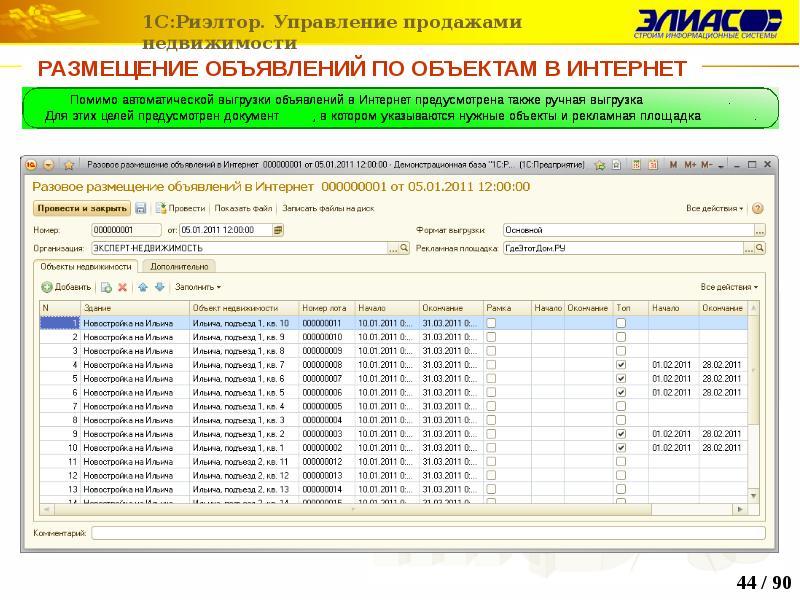Click into the date field 05.01.2011

226,230
